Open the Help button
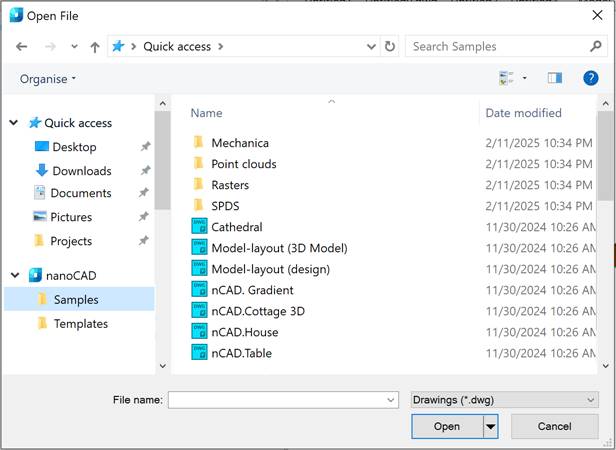 click(x=591, y=78)
